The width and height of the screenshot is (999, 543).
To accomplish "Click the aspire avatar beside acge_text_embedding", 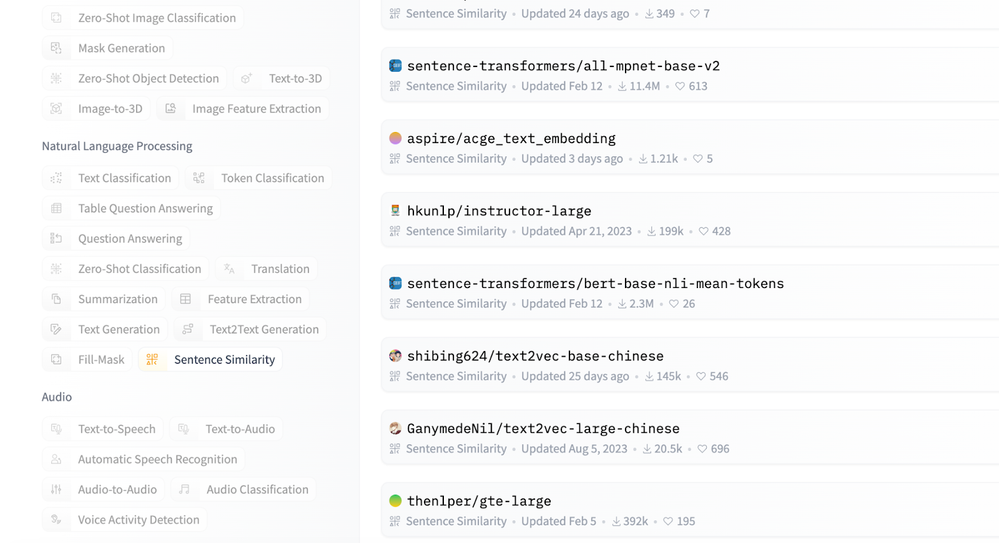I will [395, 138].
